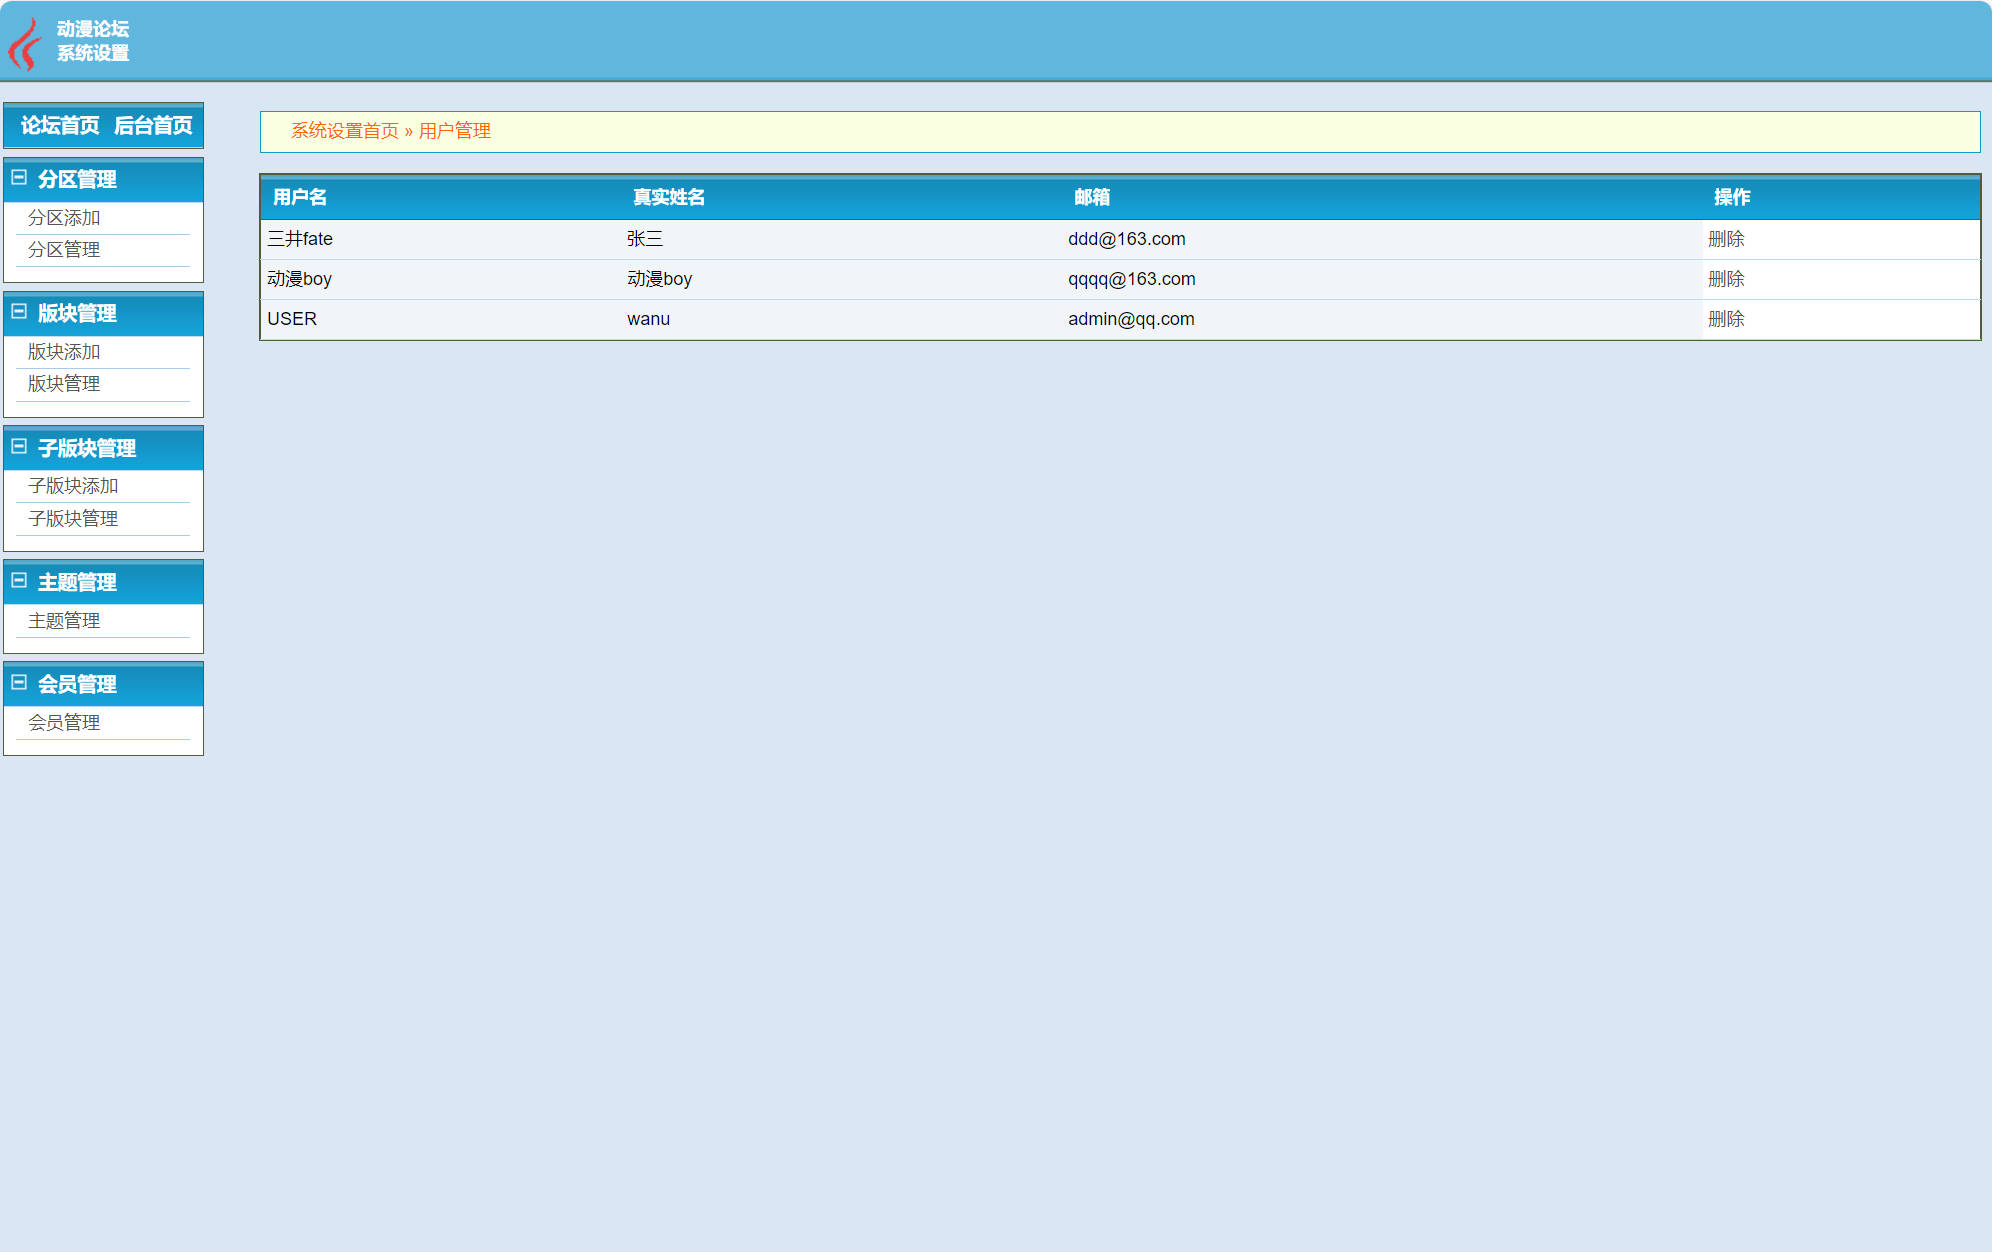Open 会员管理 sidebar link
1992x1252 pixels.
pyautogui.click(x=64, y=723)
